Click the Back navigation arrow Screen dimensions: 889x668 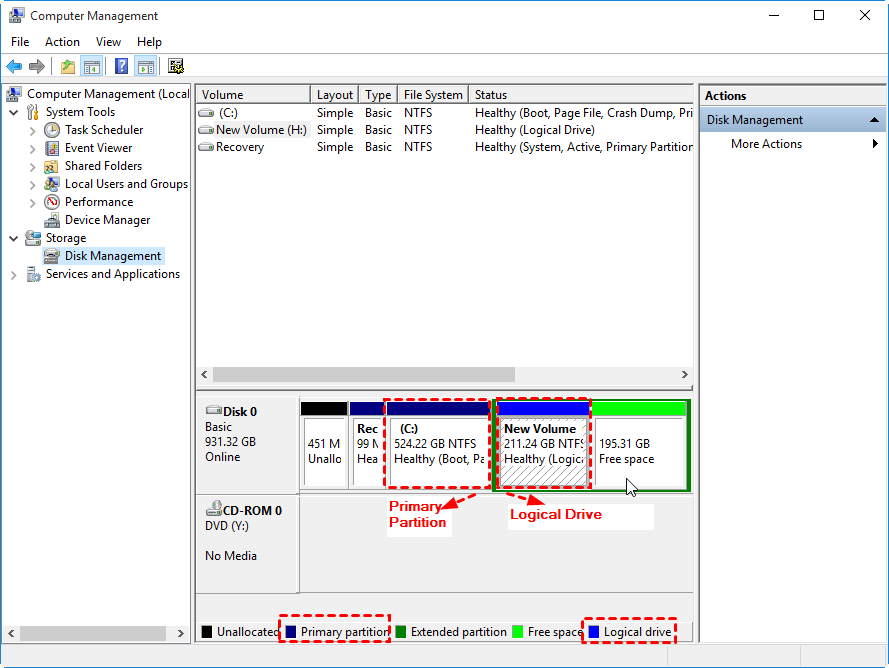pyautogui.click(x=14, y=66)
